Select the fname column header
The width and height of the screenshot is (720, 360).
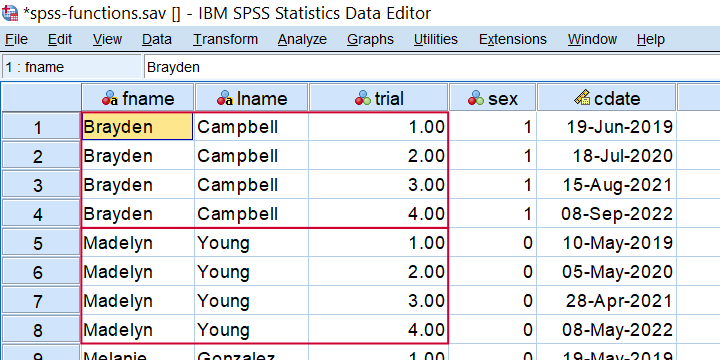tap(138, 97)
